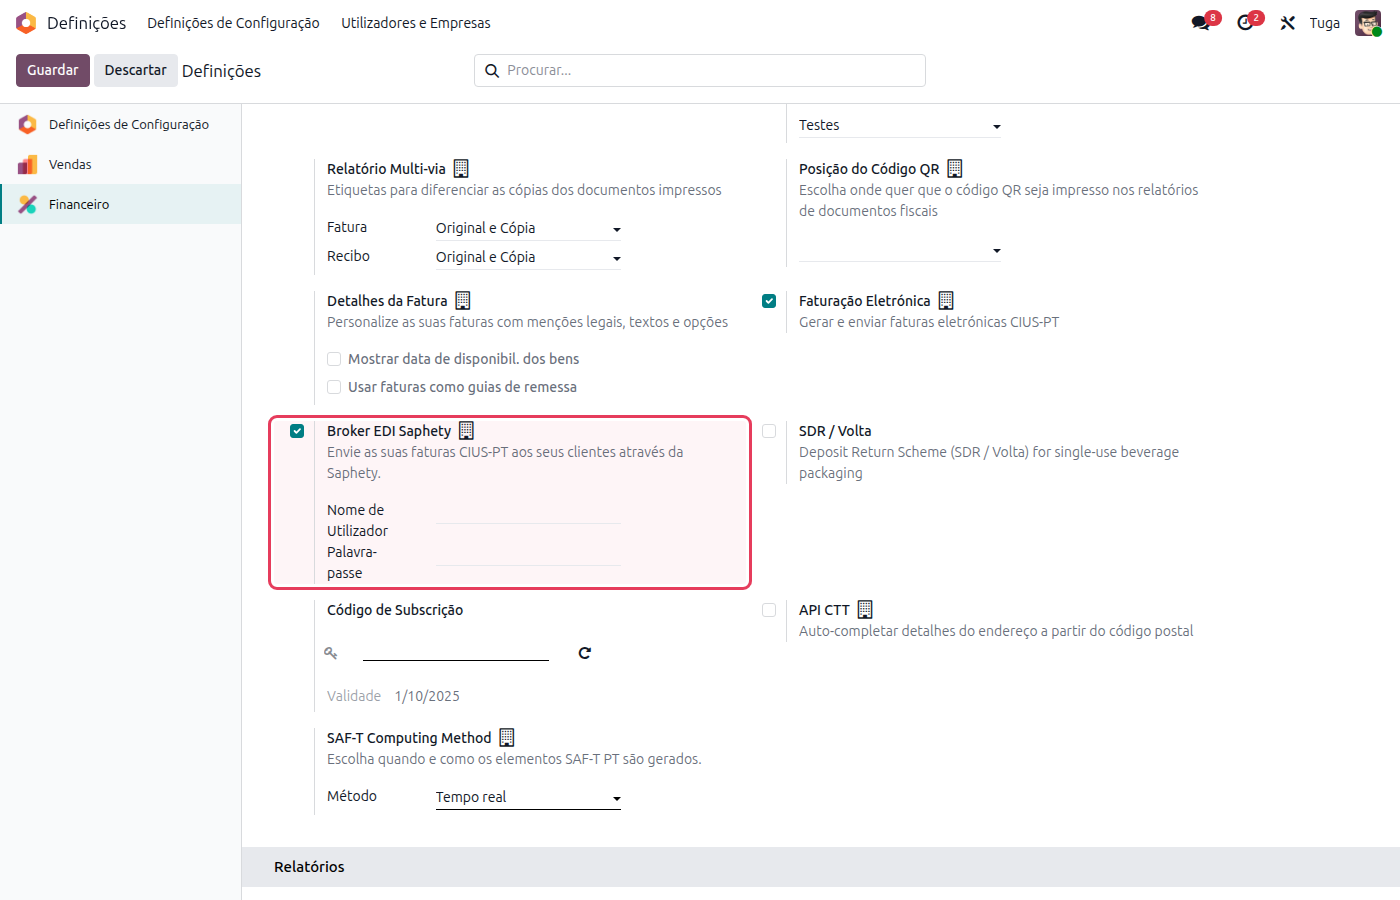Click the key icon beside subscription code
1400x900 pixels.
[331, 653]
